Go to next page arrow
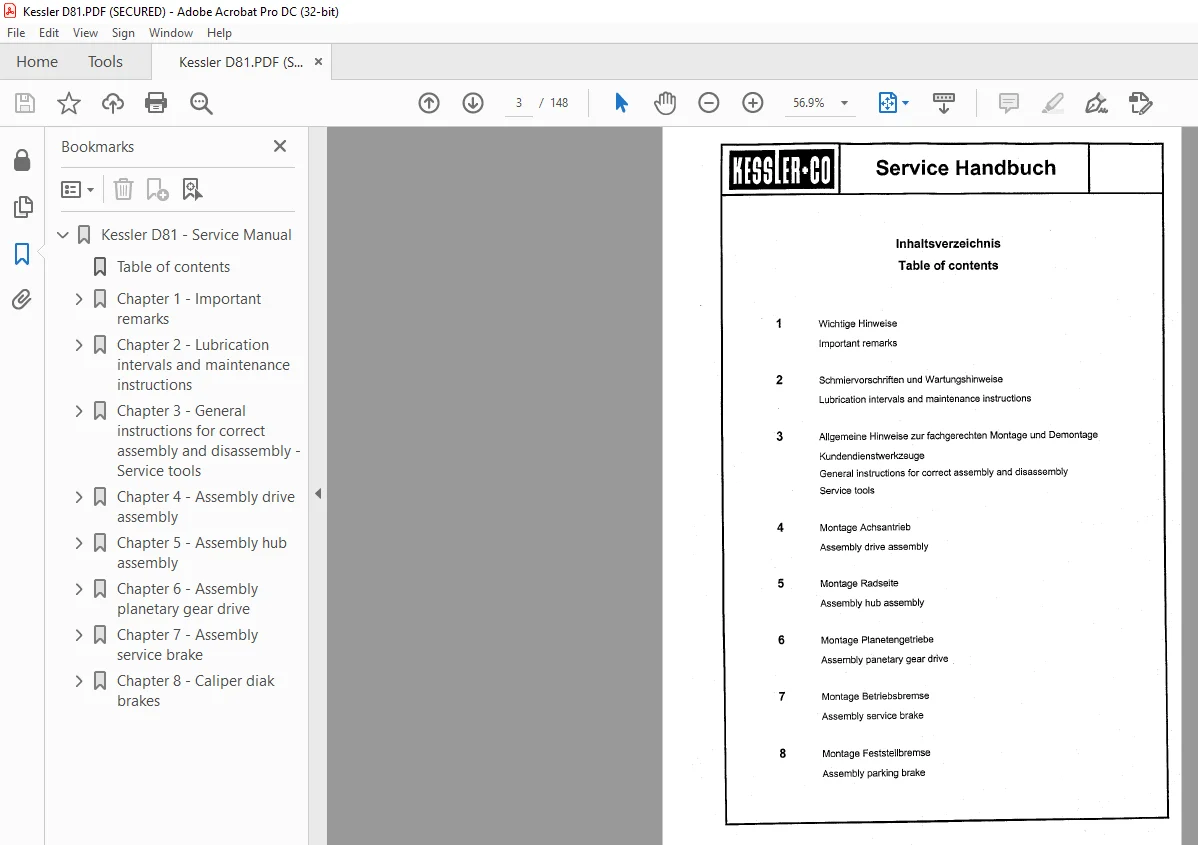 point(473,103)
